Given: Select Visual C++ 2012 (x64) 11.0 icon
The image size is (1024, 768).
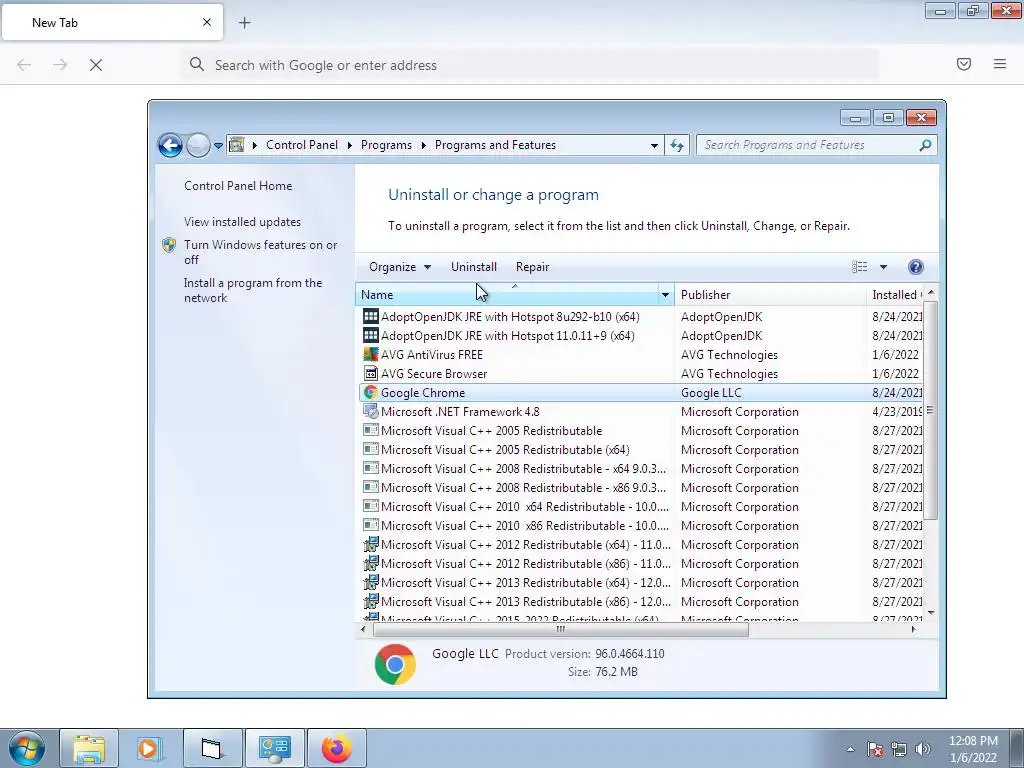Looking at the screenshot, I should click(x=370, y=544).
